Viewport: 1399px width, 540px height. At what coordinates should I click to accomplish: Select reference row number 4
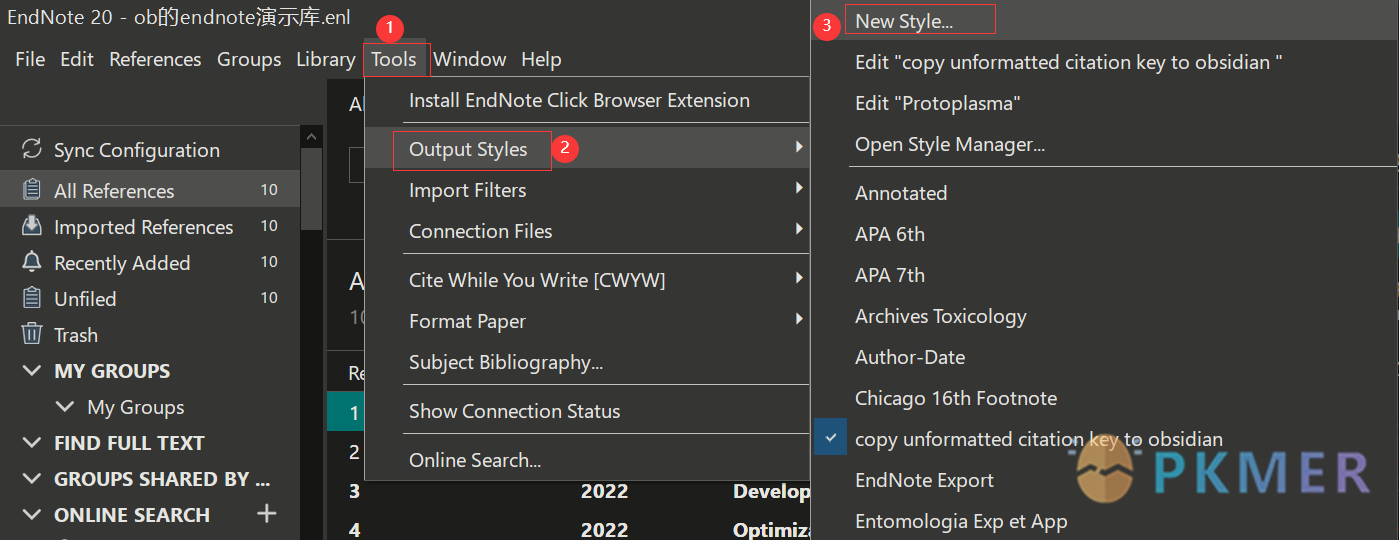353,528
